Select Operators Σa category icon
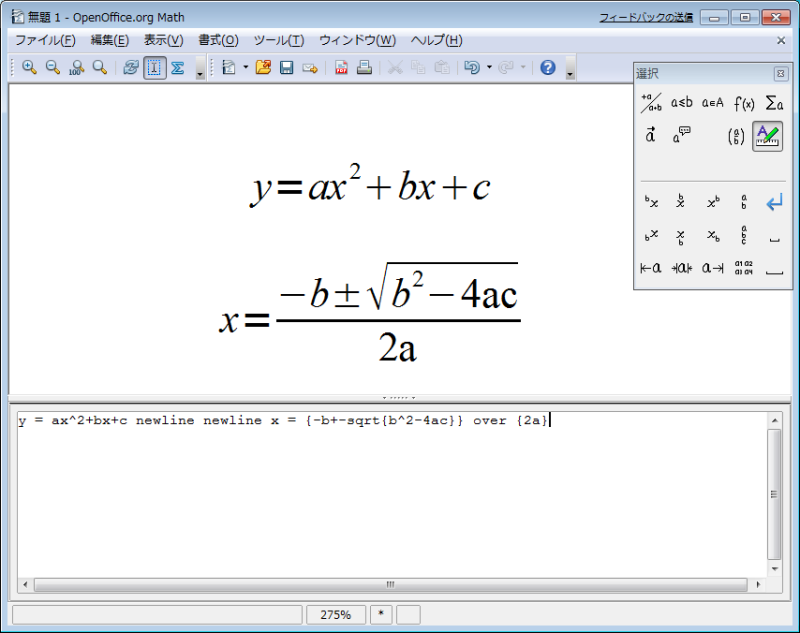Image resolution: width=800 pixels, height=633 pixels. [x=774, y=104]
